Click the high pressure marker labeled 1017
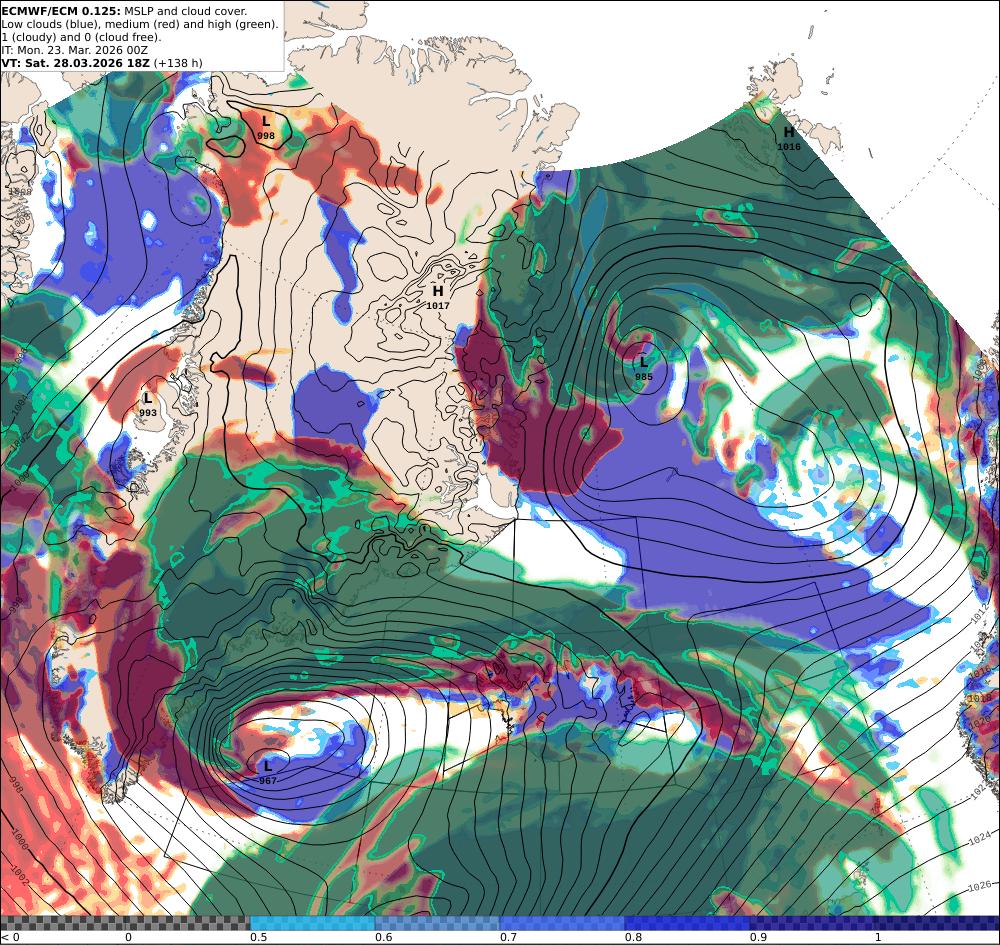 [x=438, y=297]
